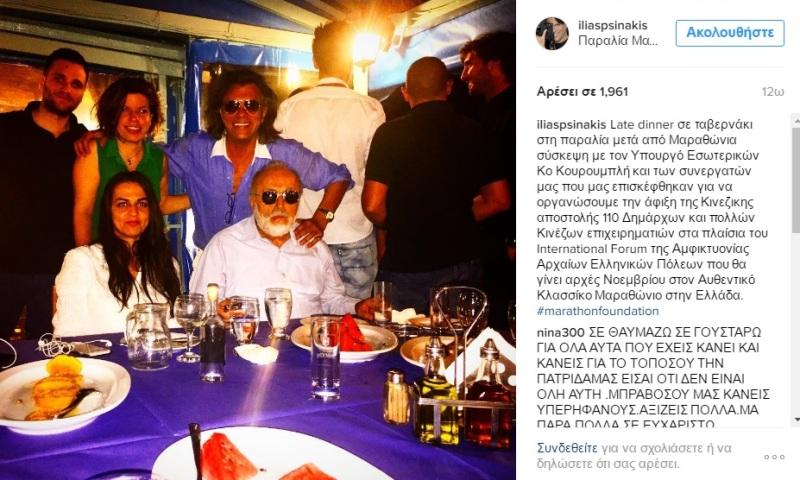
Task: Click the nina300 comment text
Action: pyautogui.click(x=653, y=378)
